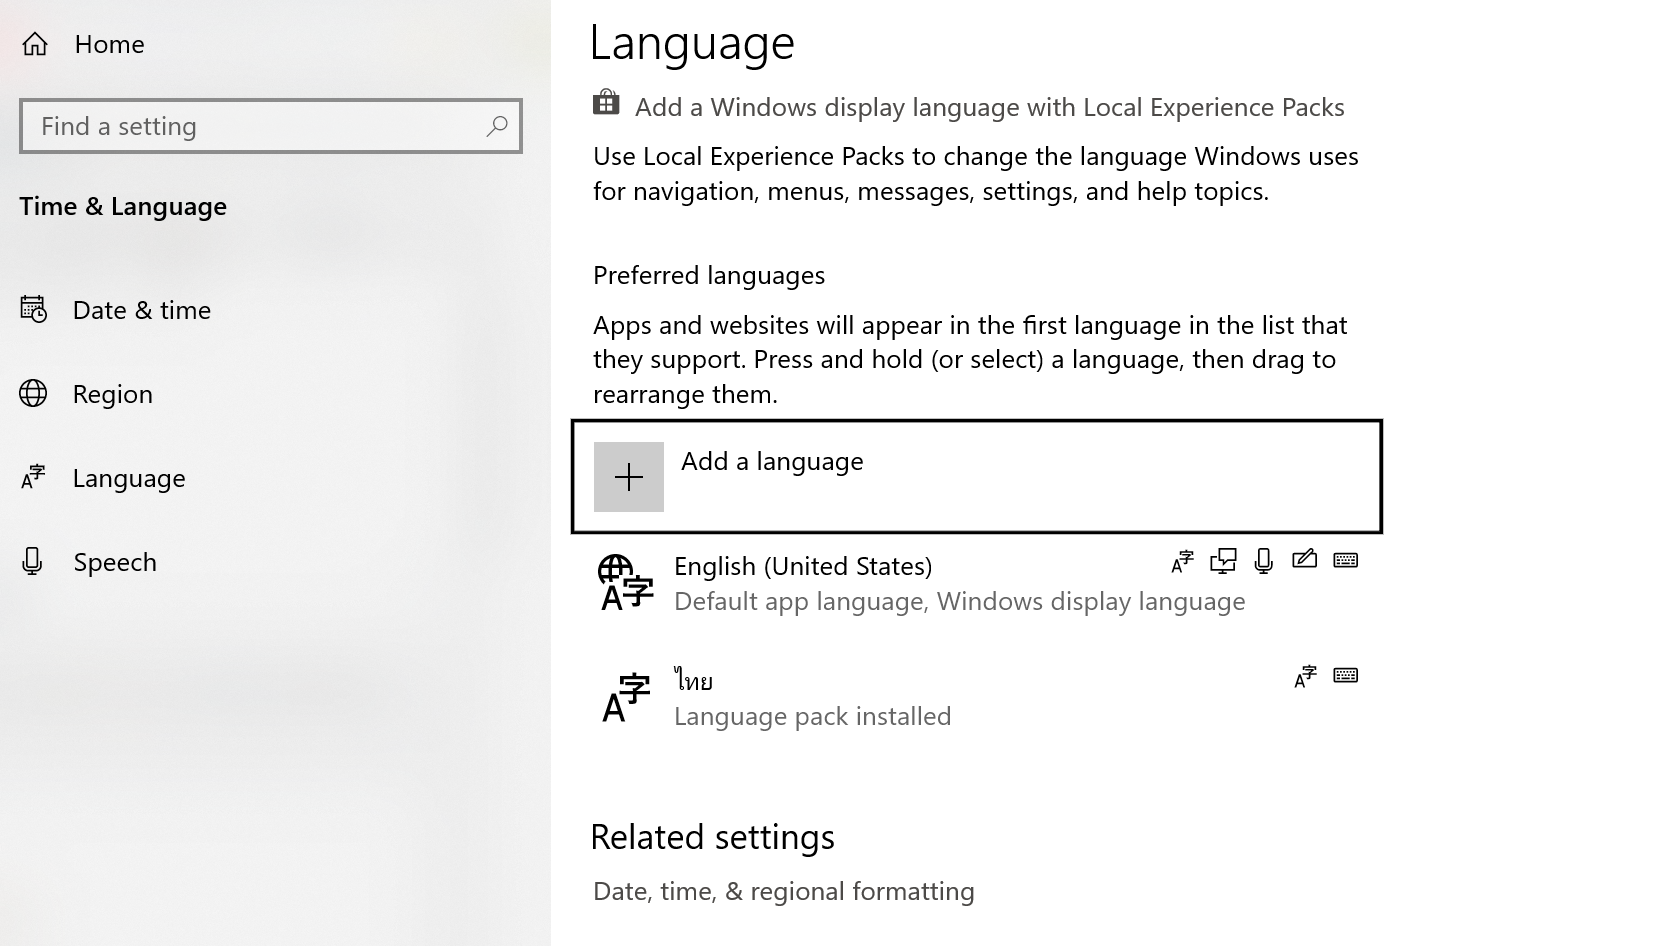This screenshot has width=1666, height=946.
Task: Click the English language globe icon
Action: click(626, 583)
